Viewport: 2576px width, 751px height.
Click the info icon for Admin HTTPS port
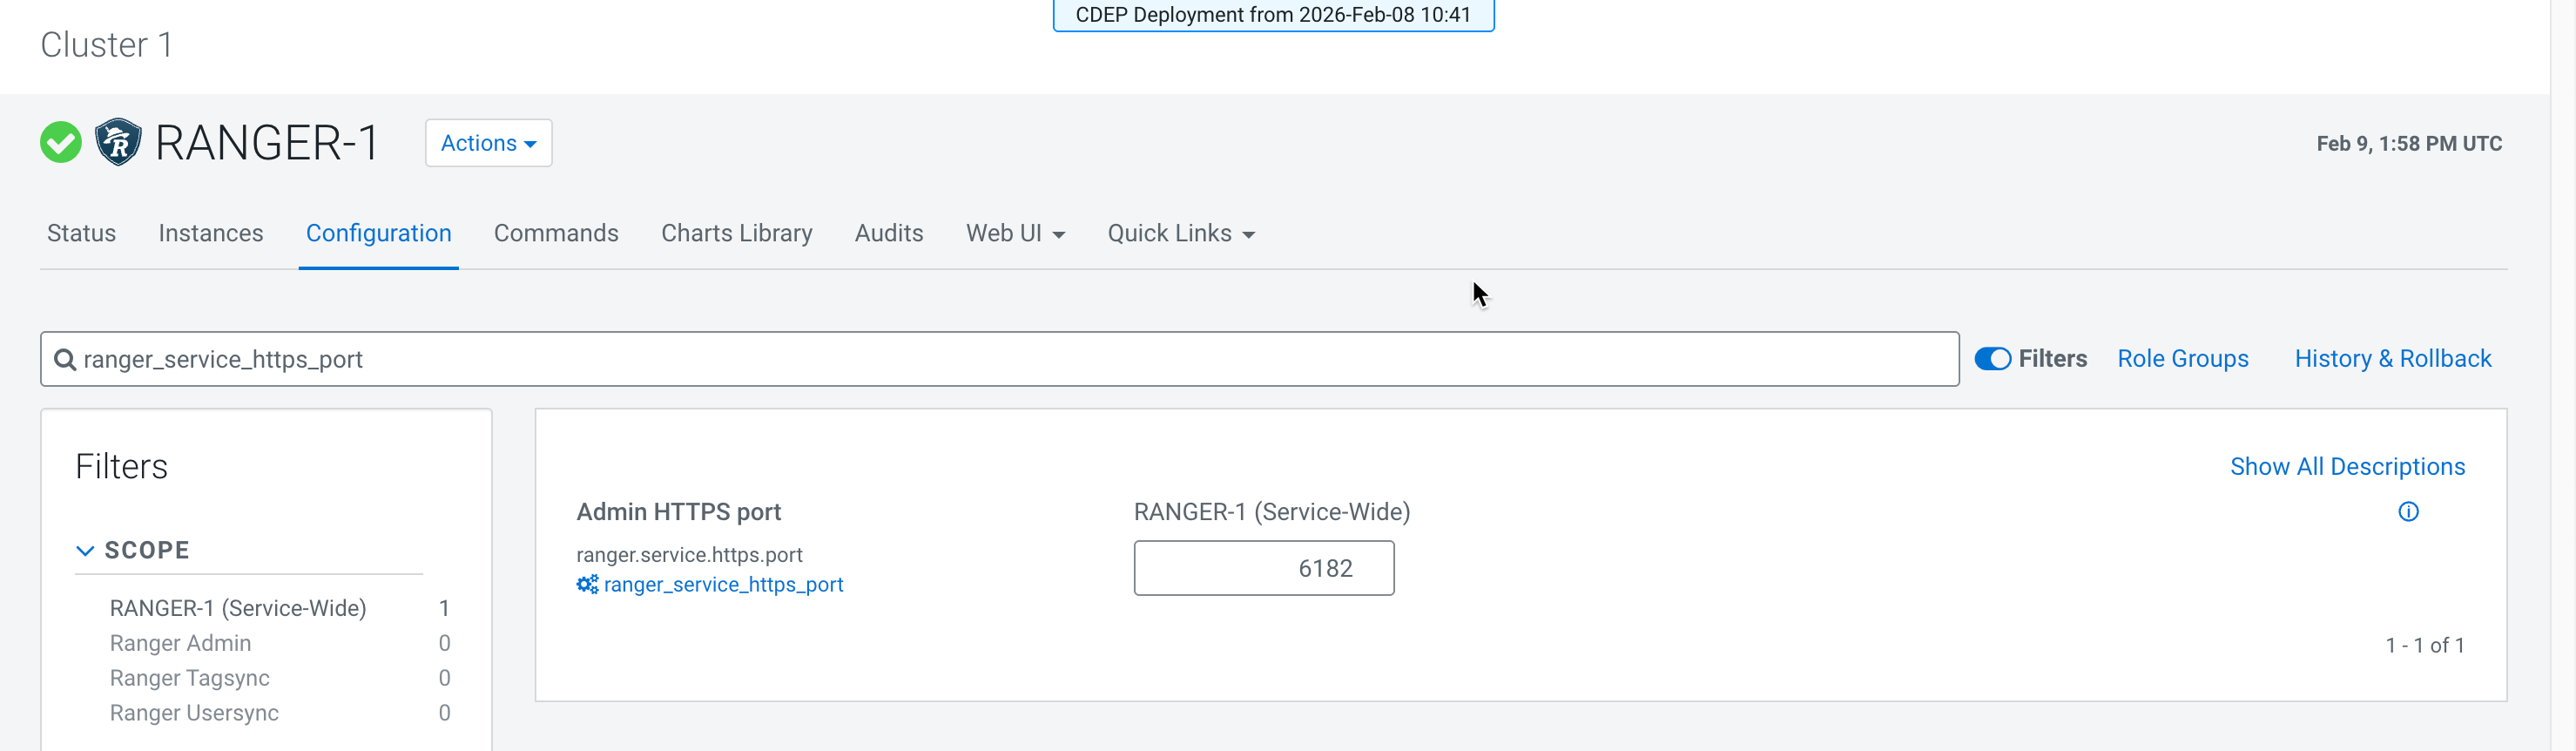tap(2408, 512)
